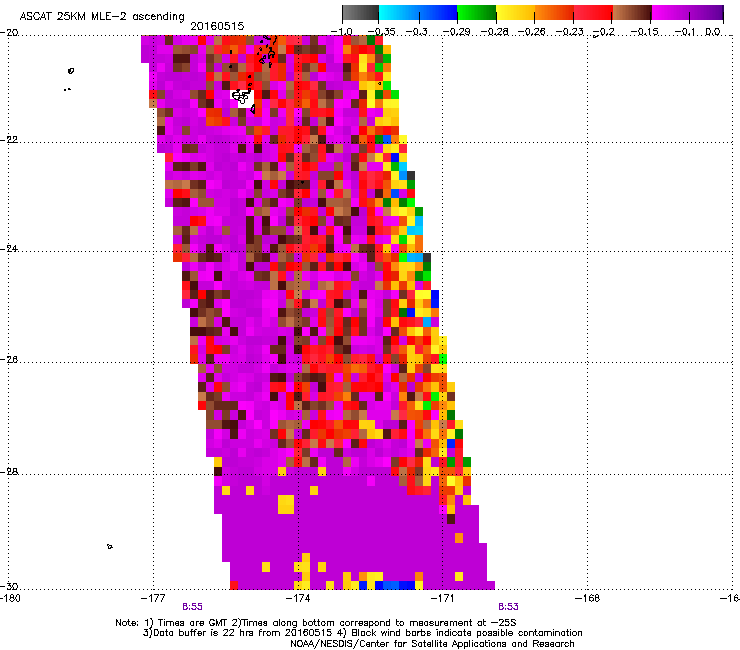This screenshot has width=740, height=650.
Task: Select the latitude axis label "-24"
Action: point(9,248)
